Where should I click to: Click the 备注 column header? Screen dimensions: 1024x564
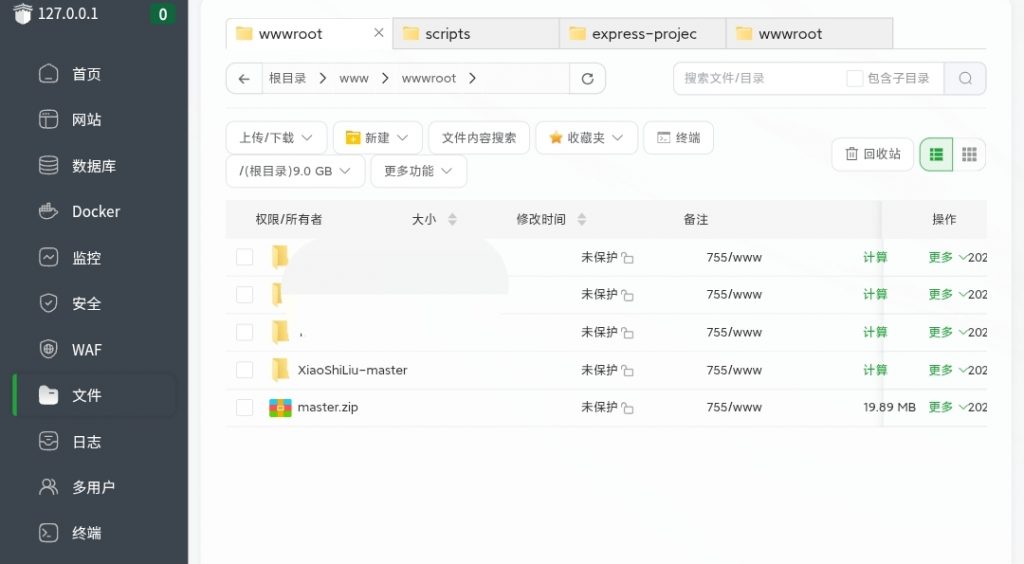tap(696, 219)
